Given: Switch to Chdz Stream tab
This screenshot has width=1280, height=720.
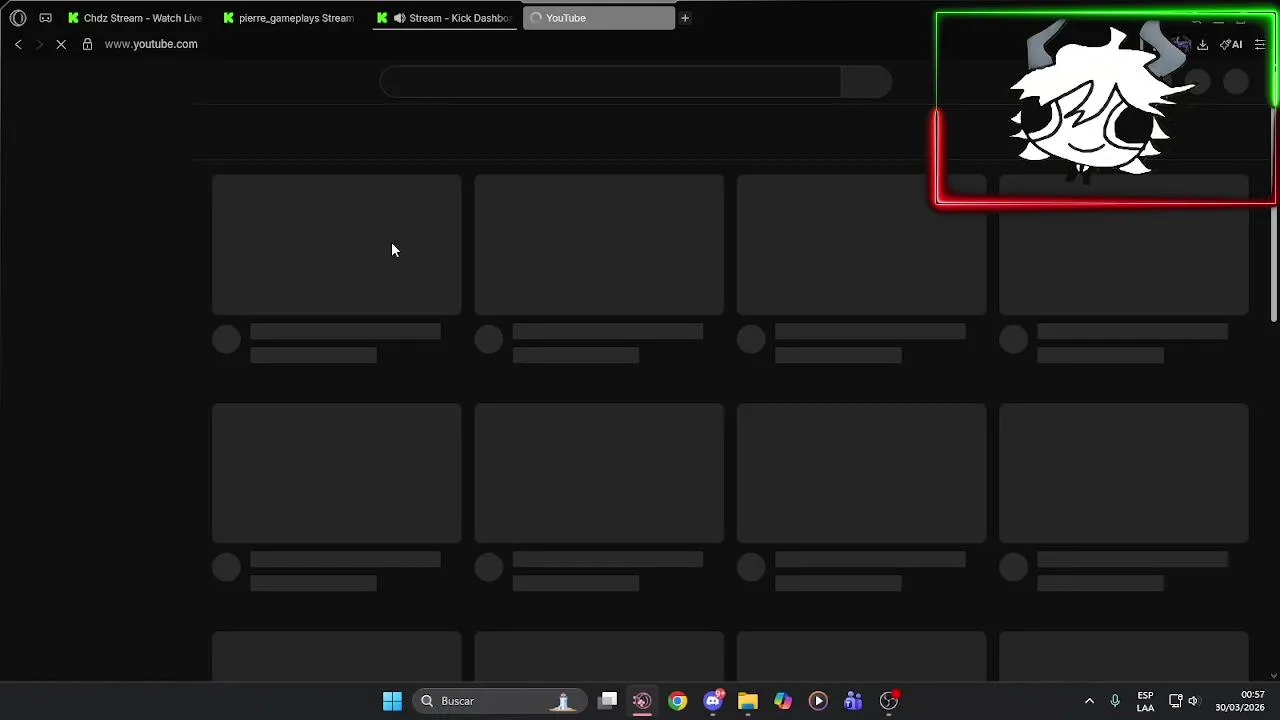Looking at the screenshot, I should [x=135, y=18].
